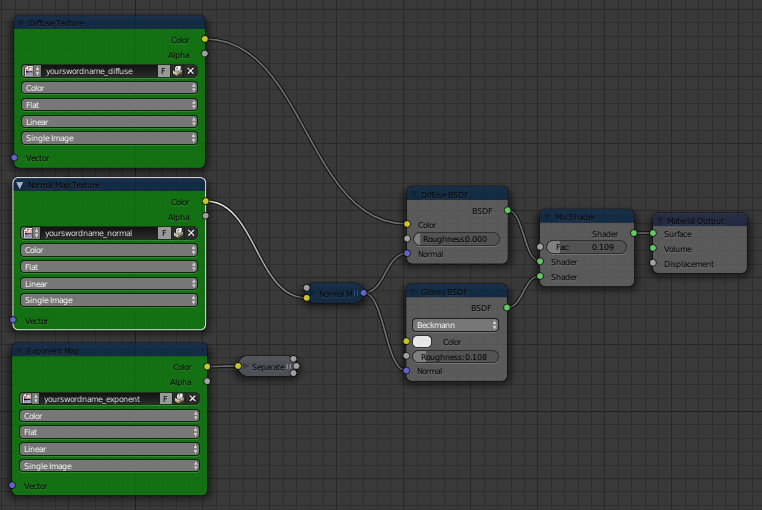Image resolution: width=762 pixels, height=510 pixels.
Task: Click the yourswordname_normal image name field
Action: pyautogui.click(x=100, y=233)
